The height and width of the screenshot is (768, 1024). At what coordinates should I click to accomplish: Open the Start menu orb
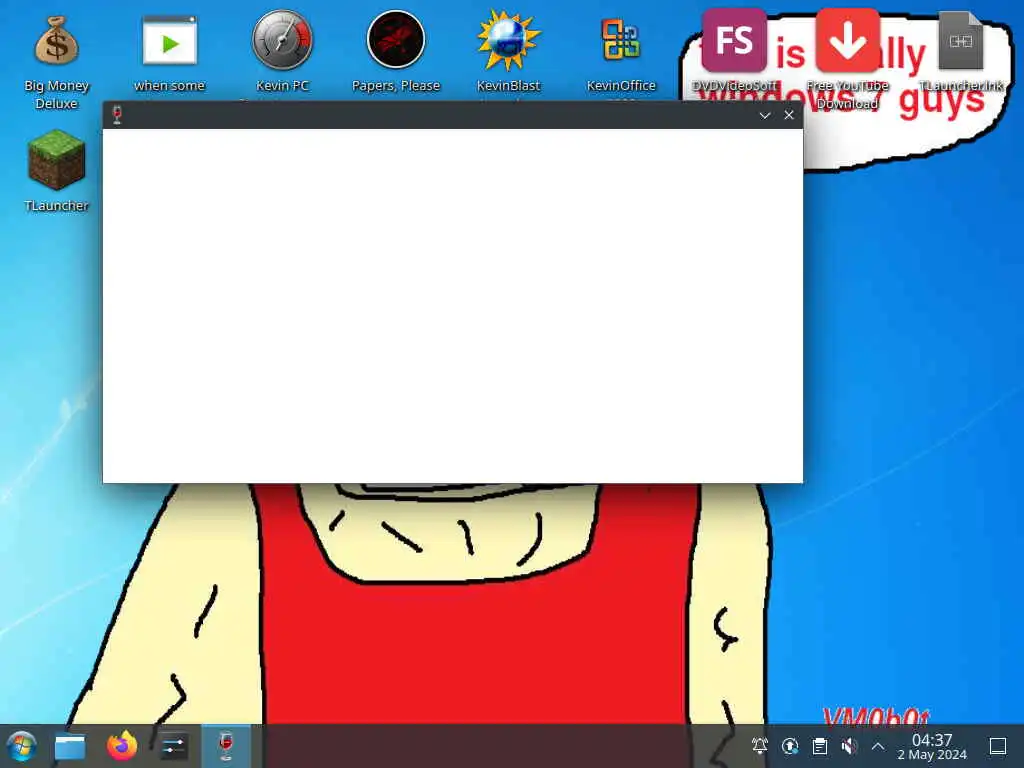[x=22, y=746]
